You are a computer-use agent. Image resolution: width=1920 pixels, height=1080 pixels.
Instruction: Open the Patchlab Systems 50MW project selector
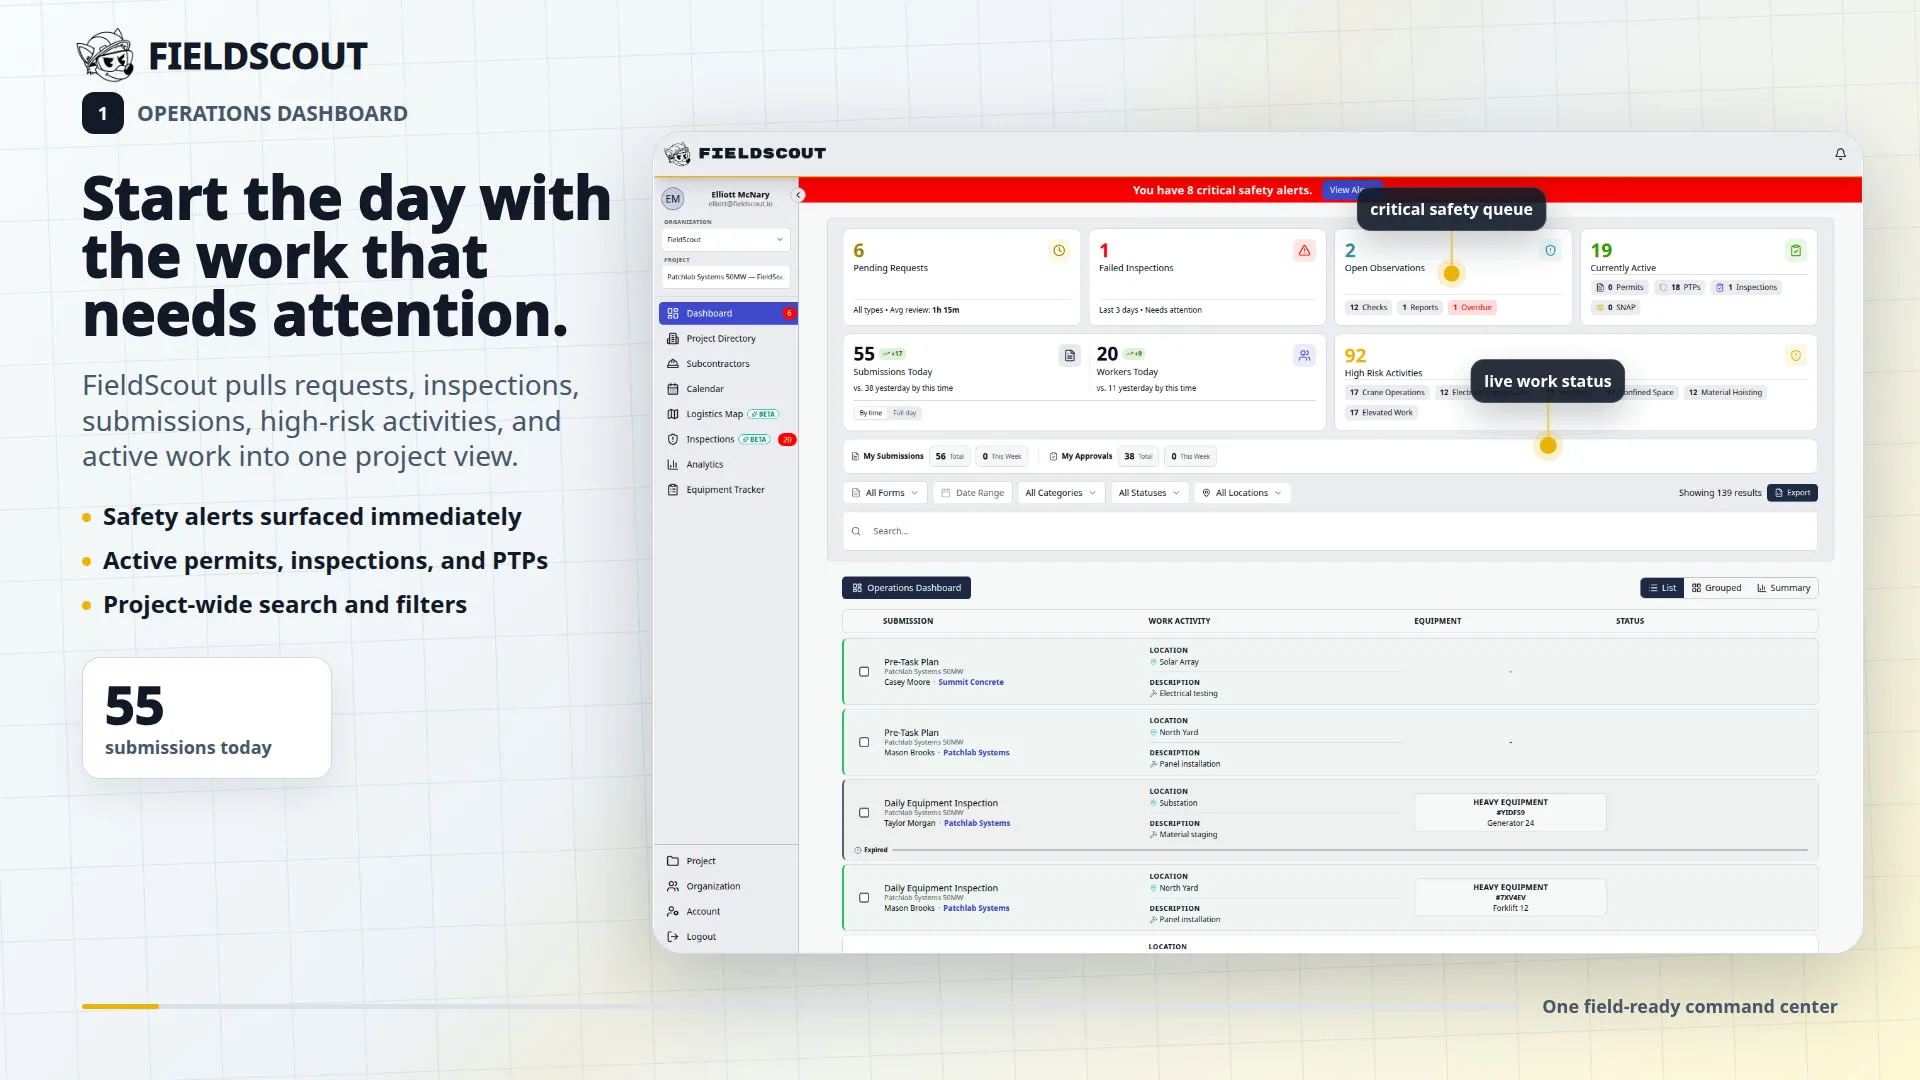[x=726, y=277]
